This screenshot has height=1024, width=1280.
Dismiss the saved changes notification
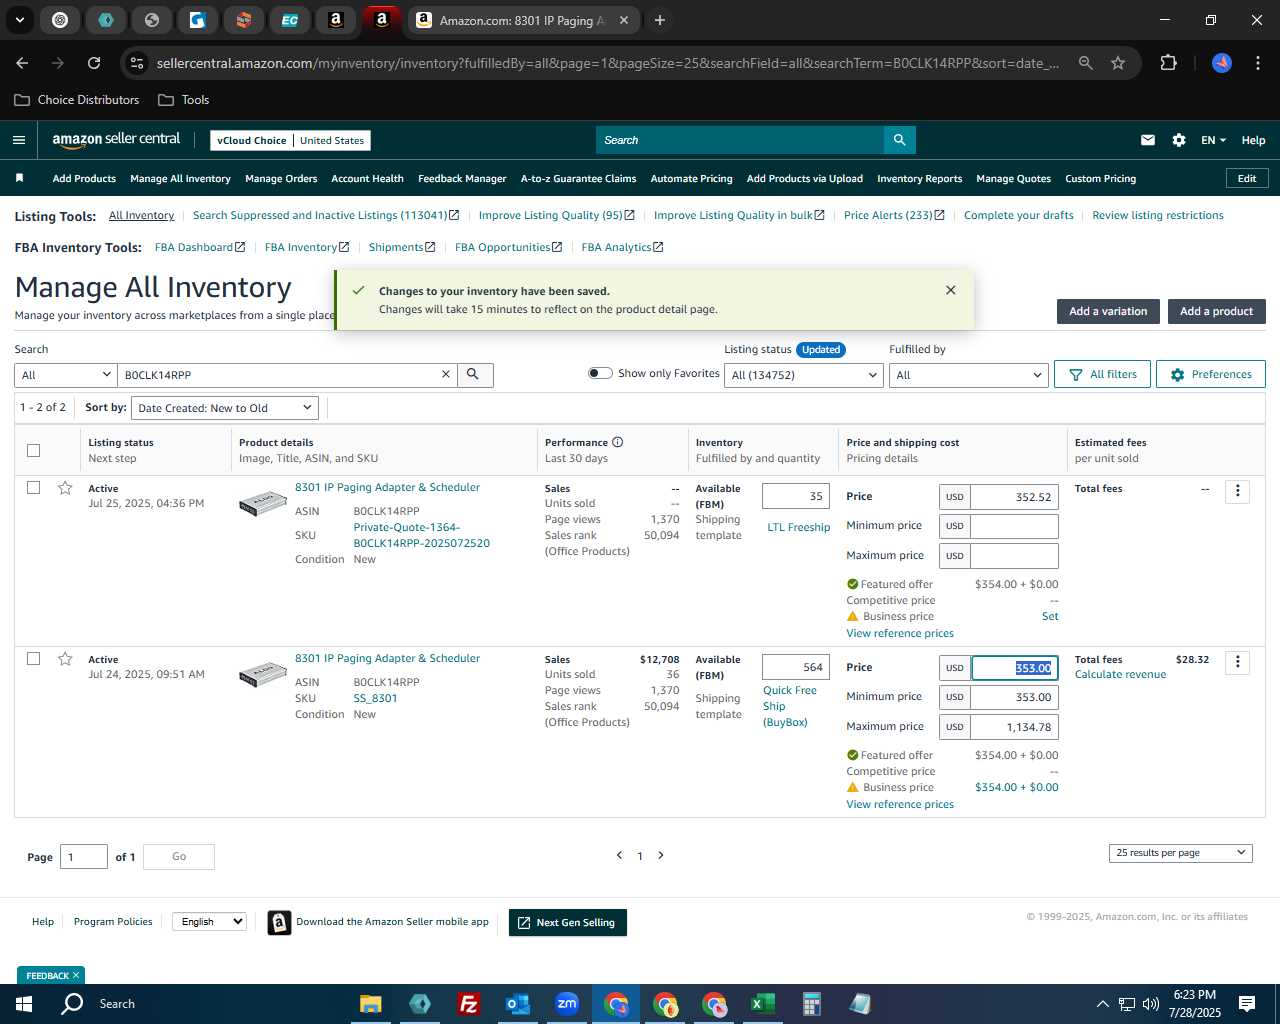(950, 290)
